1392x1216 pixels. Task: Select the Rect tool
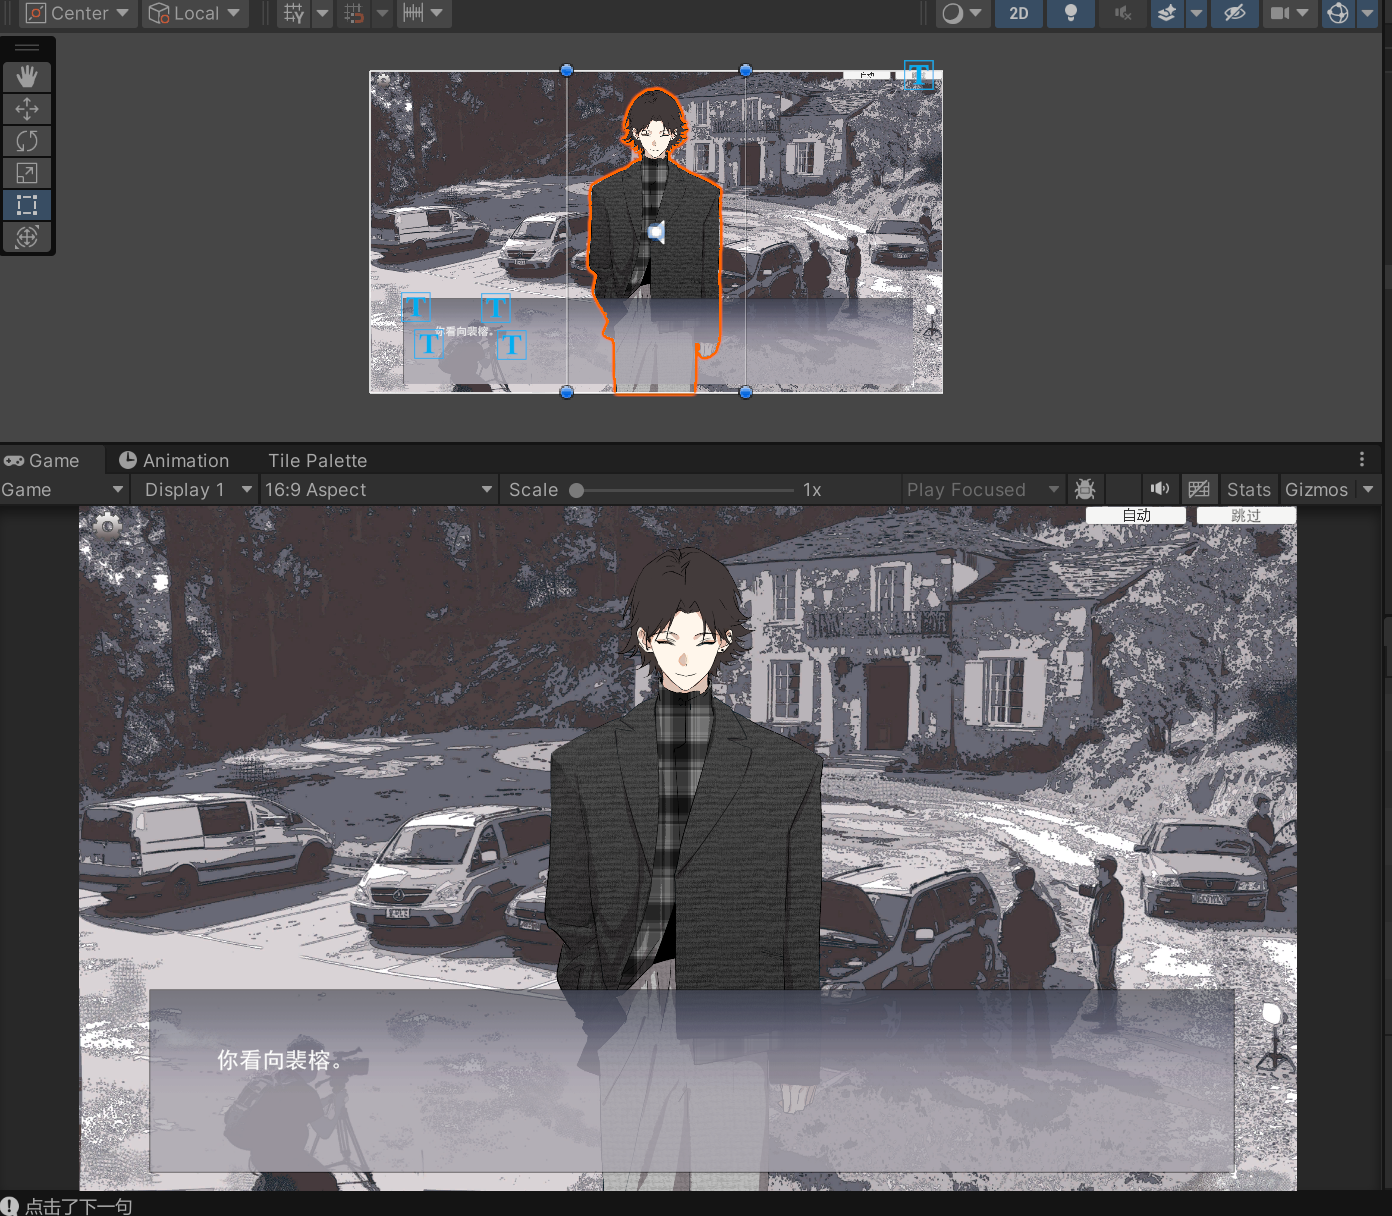pos(27,205)
